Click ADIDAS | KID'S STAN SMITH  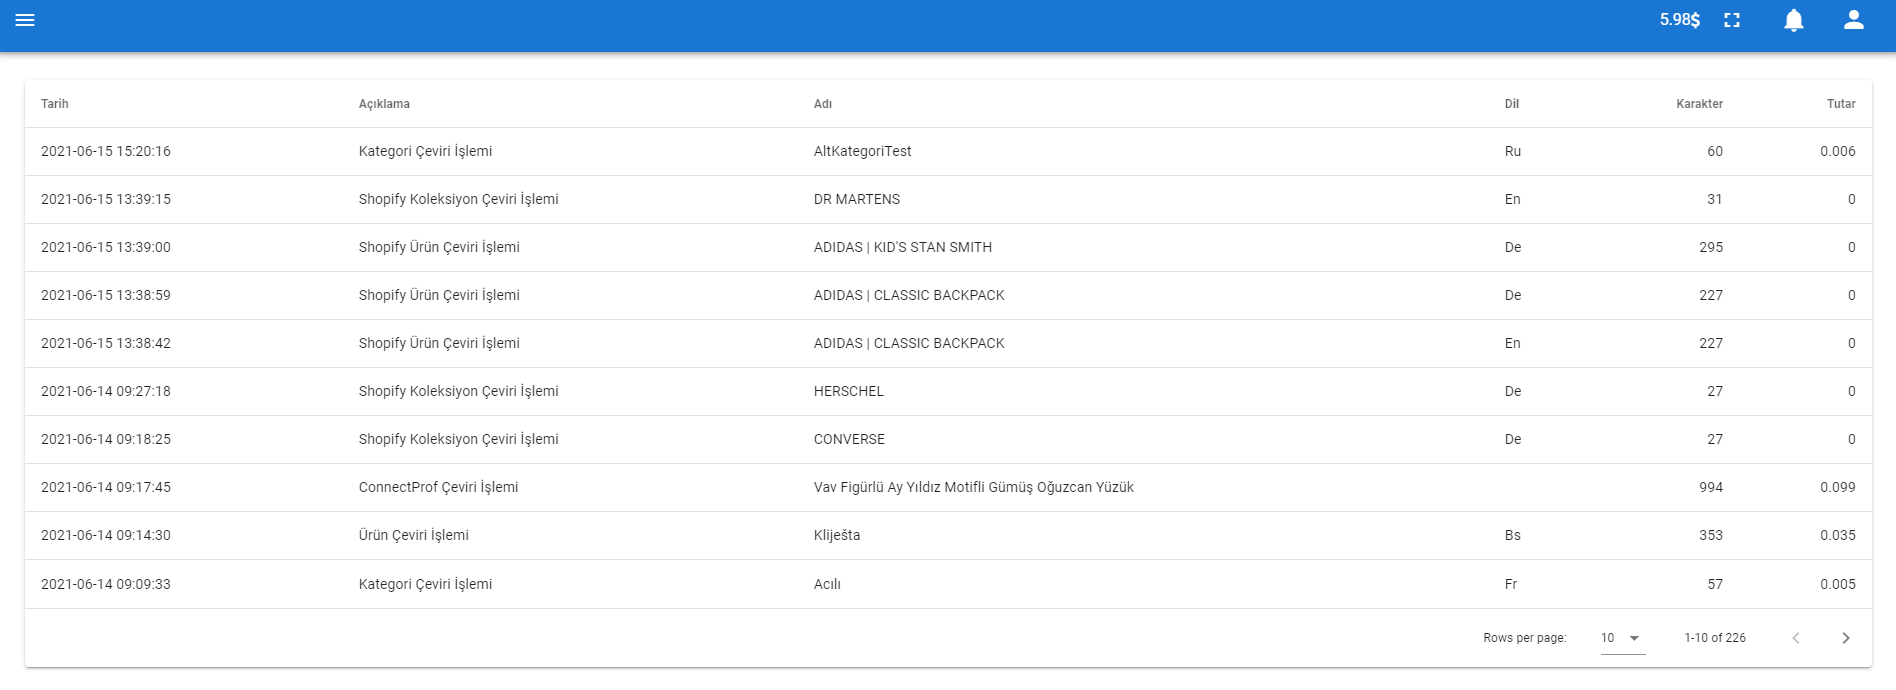click(x=903, y=248)
